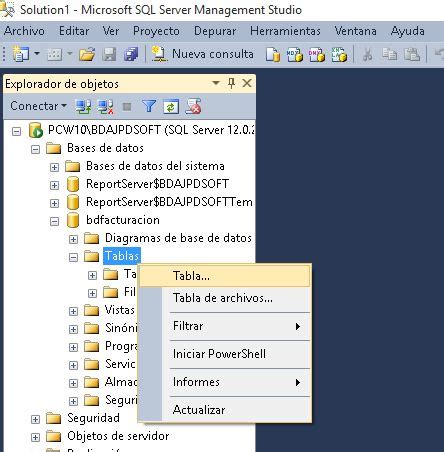Screen dimensions: 444x452
Task: Expand the top-level Seguridad folder
Action: click(x=35, y=419)
